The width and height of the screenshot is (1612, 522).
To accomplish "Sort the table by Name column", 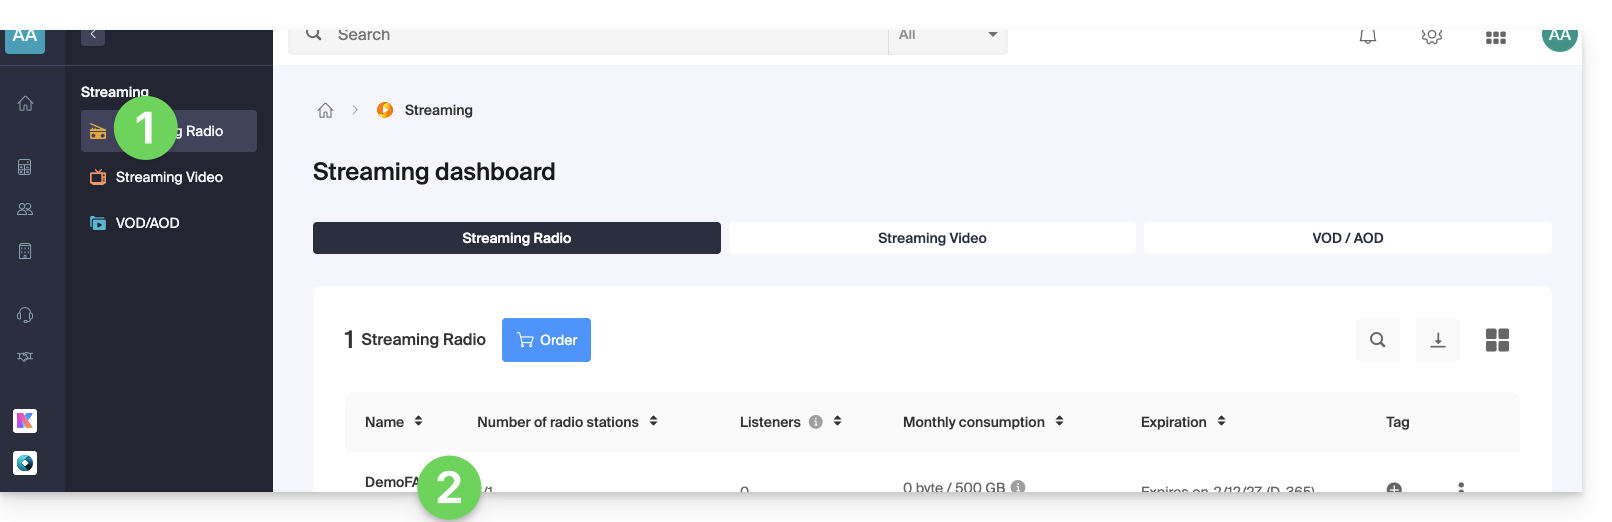I will click(418, 422).
